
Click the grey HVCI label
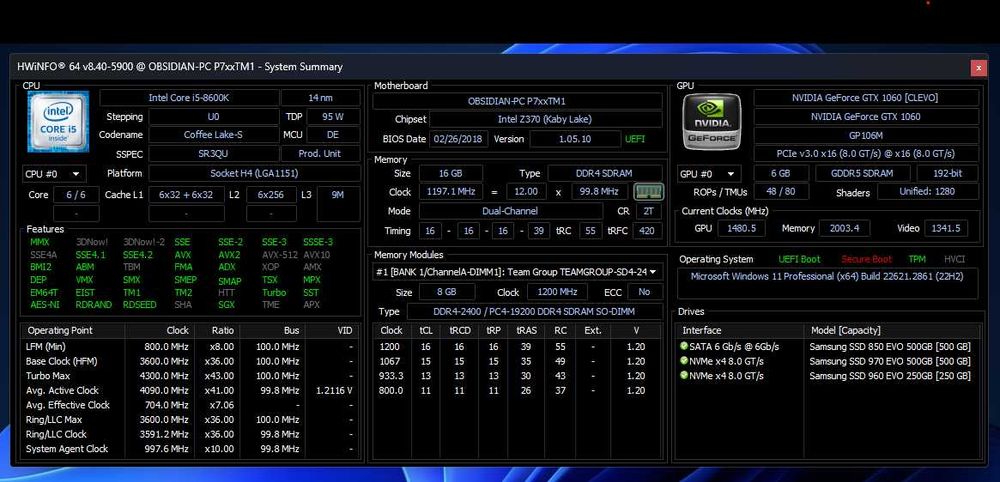point(954,259)
